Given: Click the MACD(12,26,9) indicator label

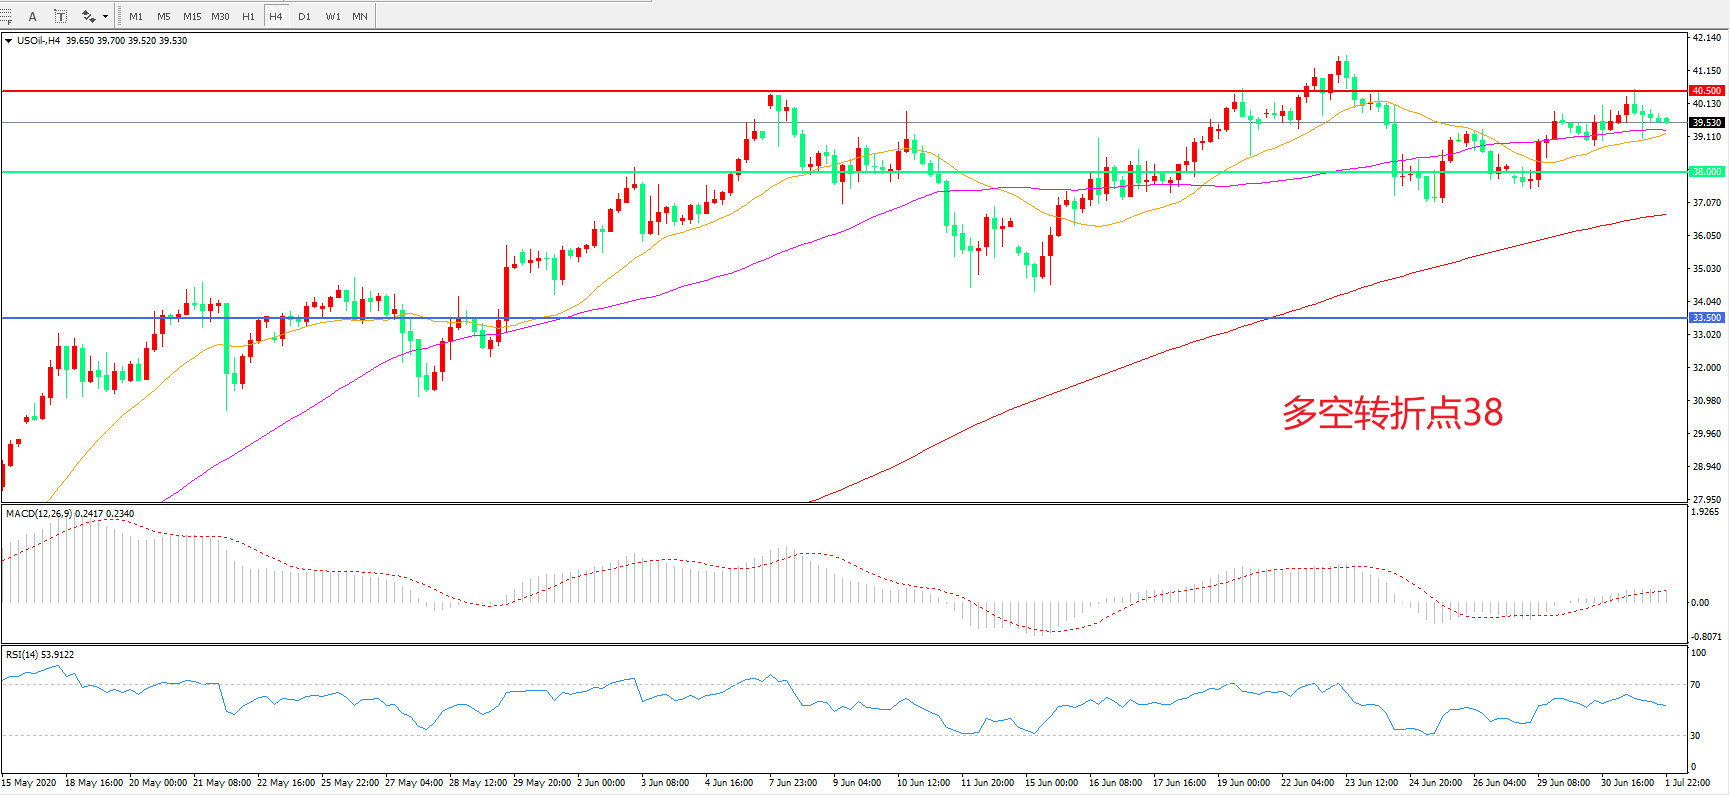Looking at the screenshot, I should (x=38, y=514).
